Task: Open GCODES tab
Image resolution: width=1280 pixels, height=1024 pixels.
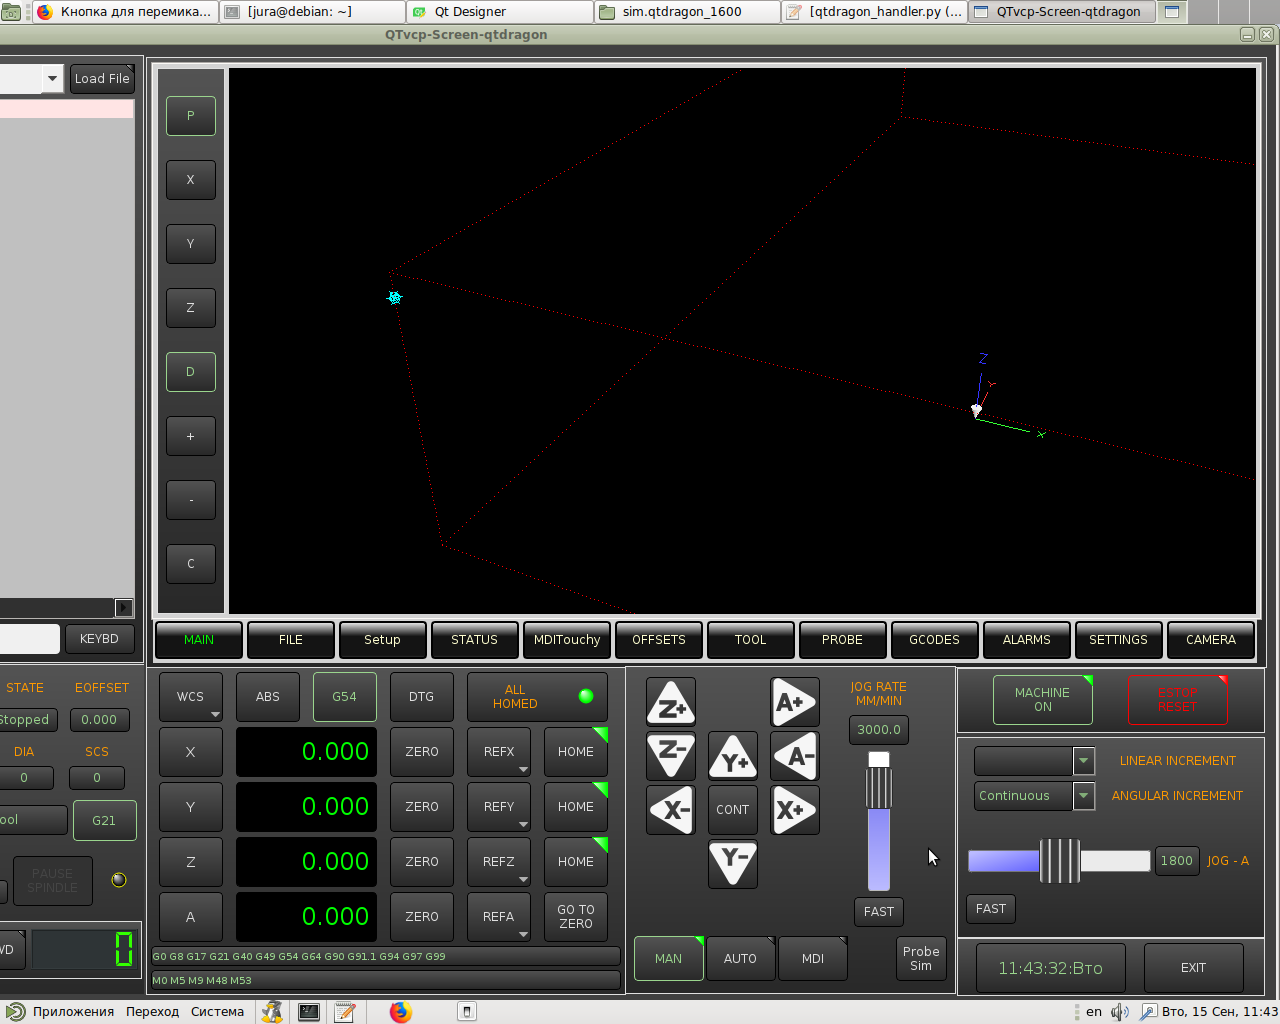Action: coord(935,640)
